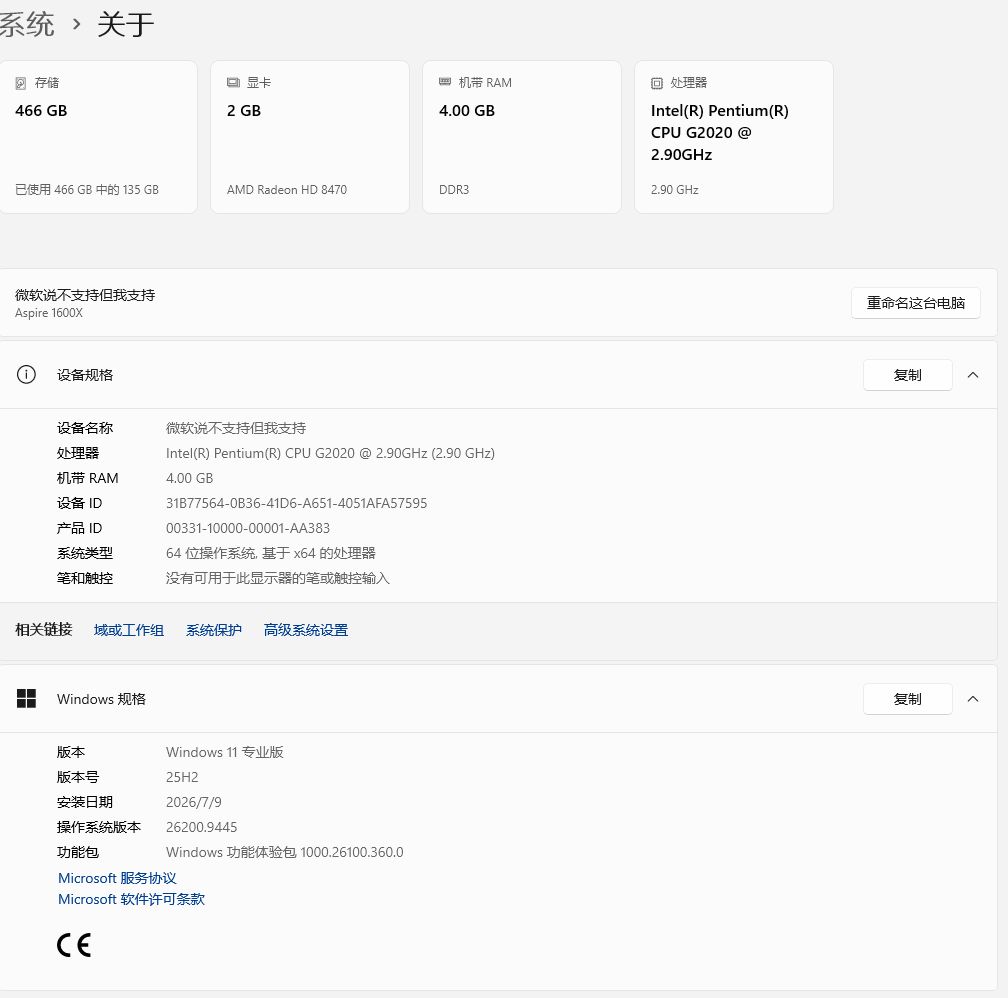Image resolution: width=1008 pixels, height=998 pixels.
Task: Click the 相关链接 label
Action: point(44,630)
